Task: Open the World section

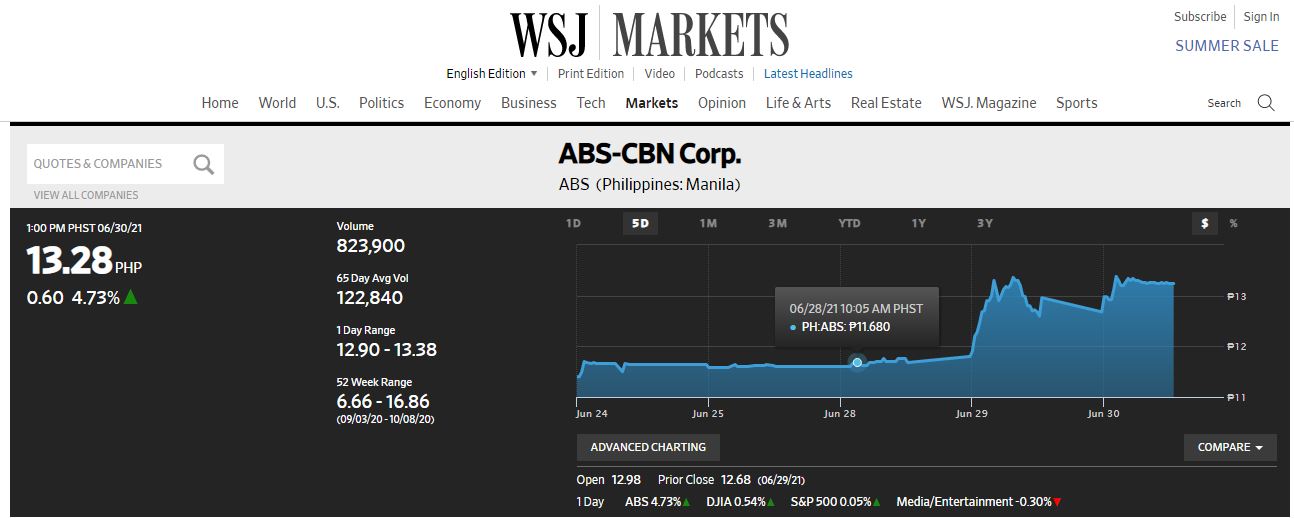Action: (x=277, y=103)
